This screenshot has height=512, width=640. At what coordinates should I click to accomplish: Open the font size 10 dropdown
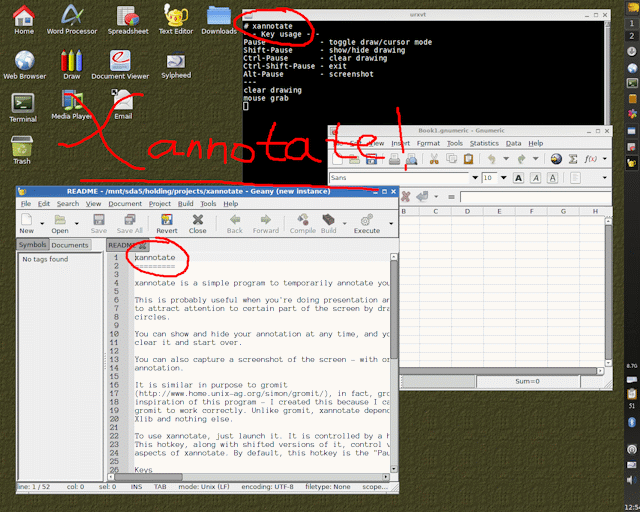coord(504,177)
